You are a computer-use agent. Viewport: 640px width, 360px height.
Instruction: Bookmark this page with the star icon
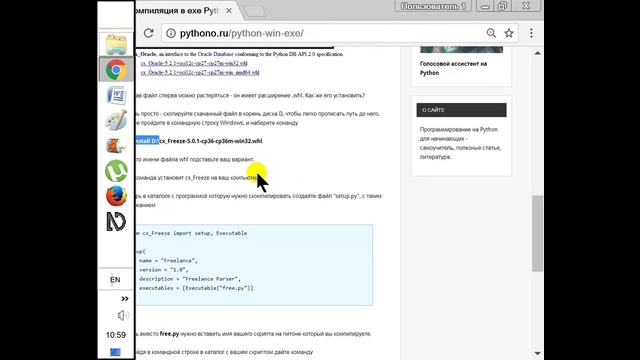pos(509,33)
